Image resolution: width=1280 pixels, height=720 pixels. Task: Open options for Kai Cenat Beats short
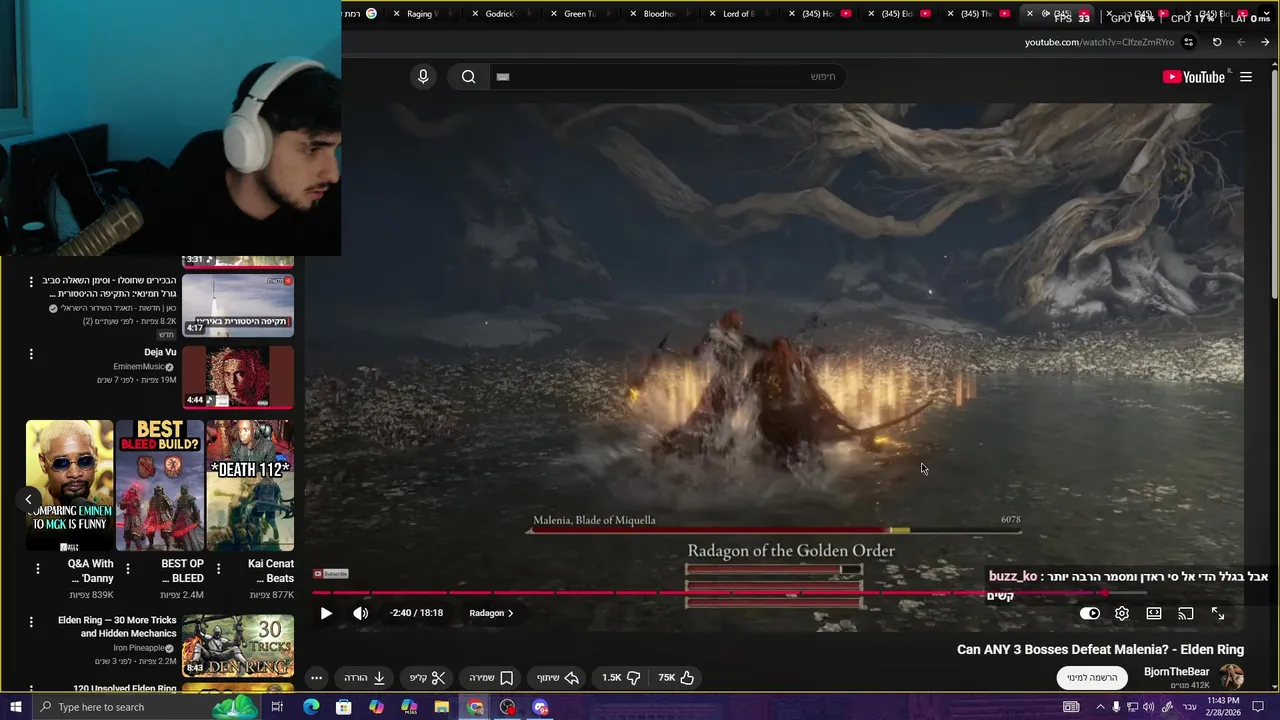[218, 569]
